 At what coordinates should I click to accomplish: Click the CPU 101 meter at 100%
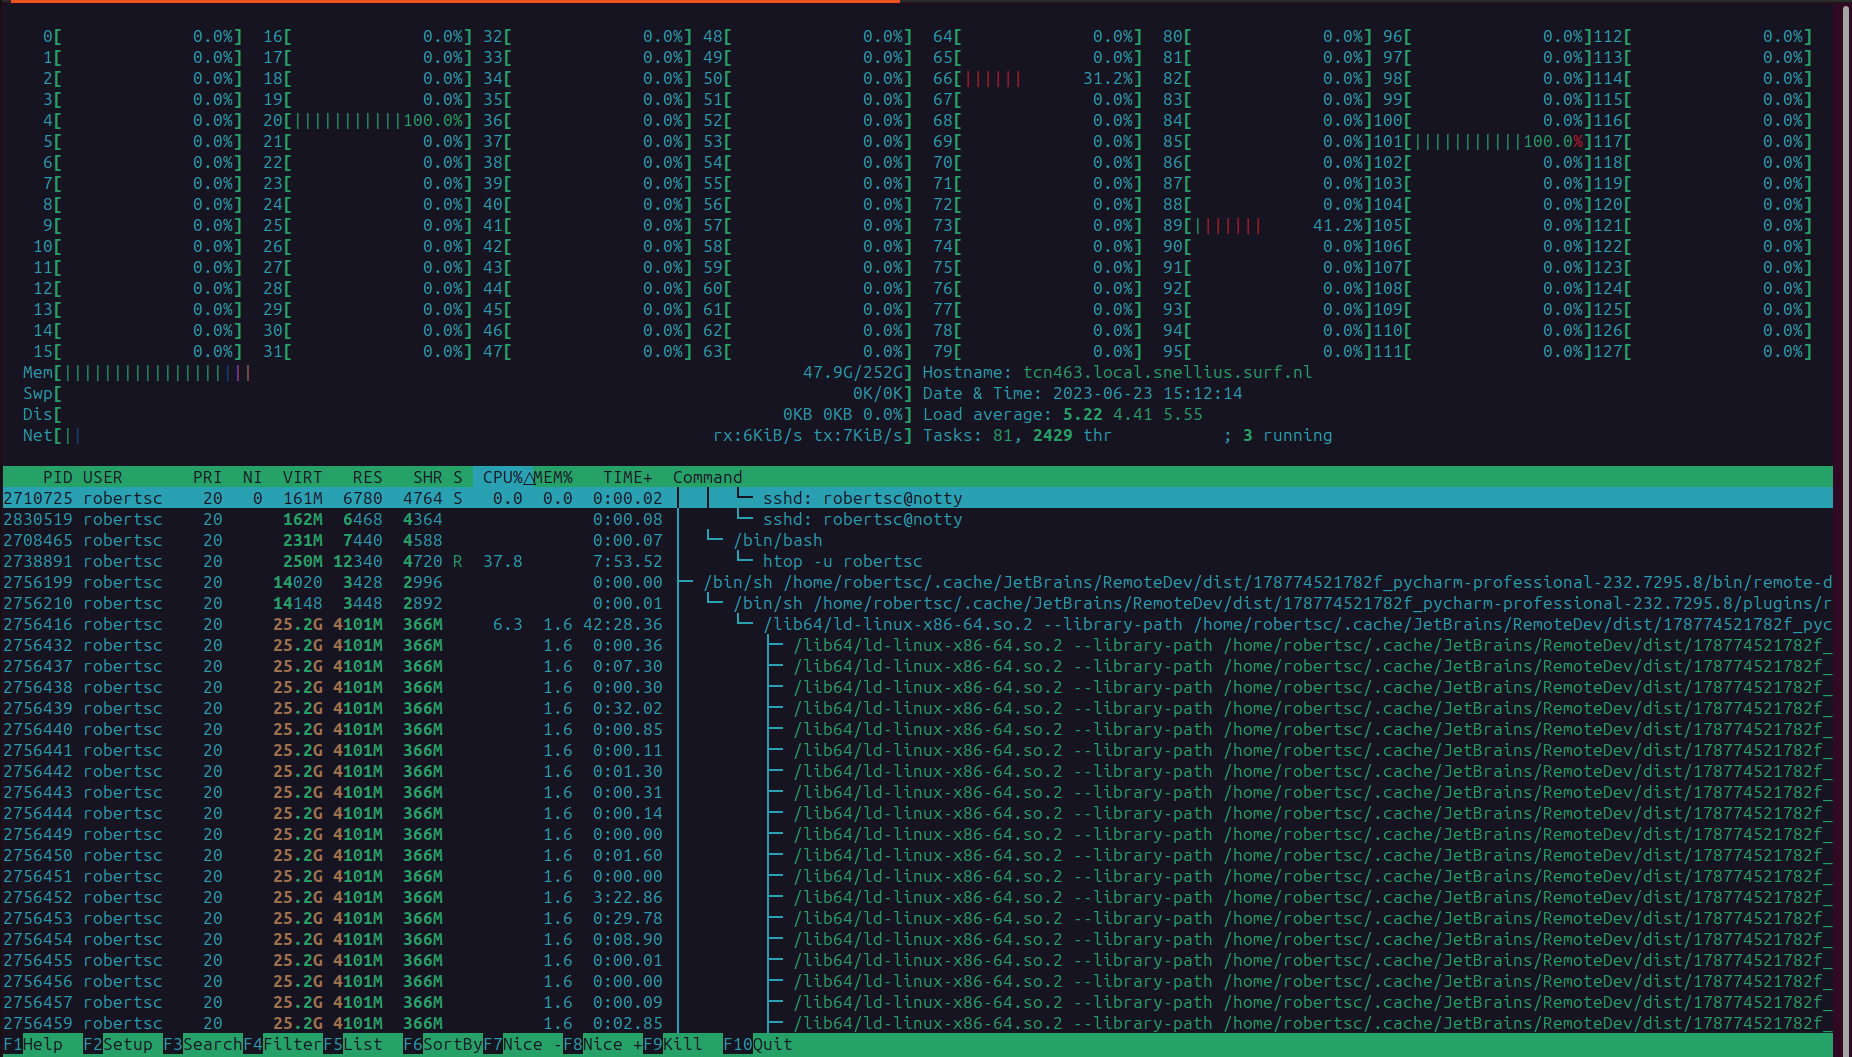click(x=1482, y=141)
